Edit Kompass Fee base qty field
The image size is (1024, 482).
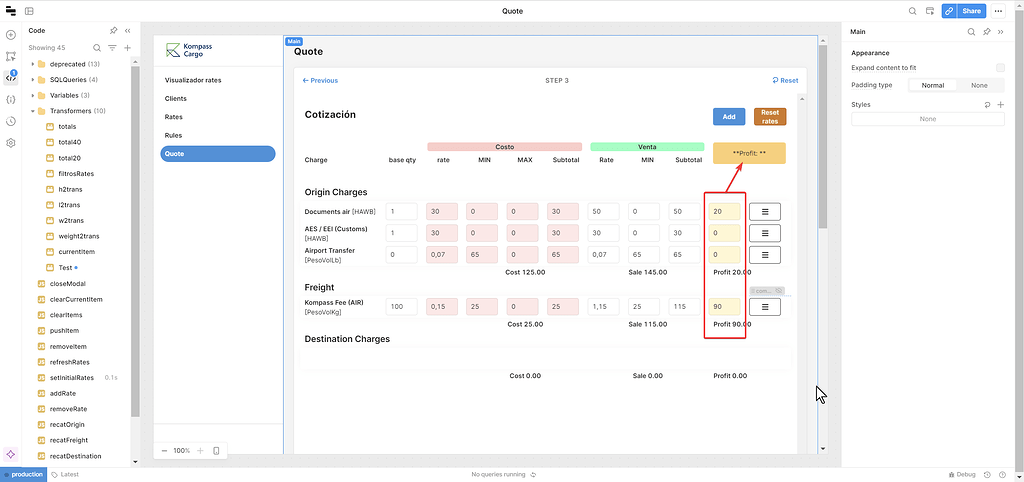tap(402, 307)
